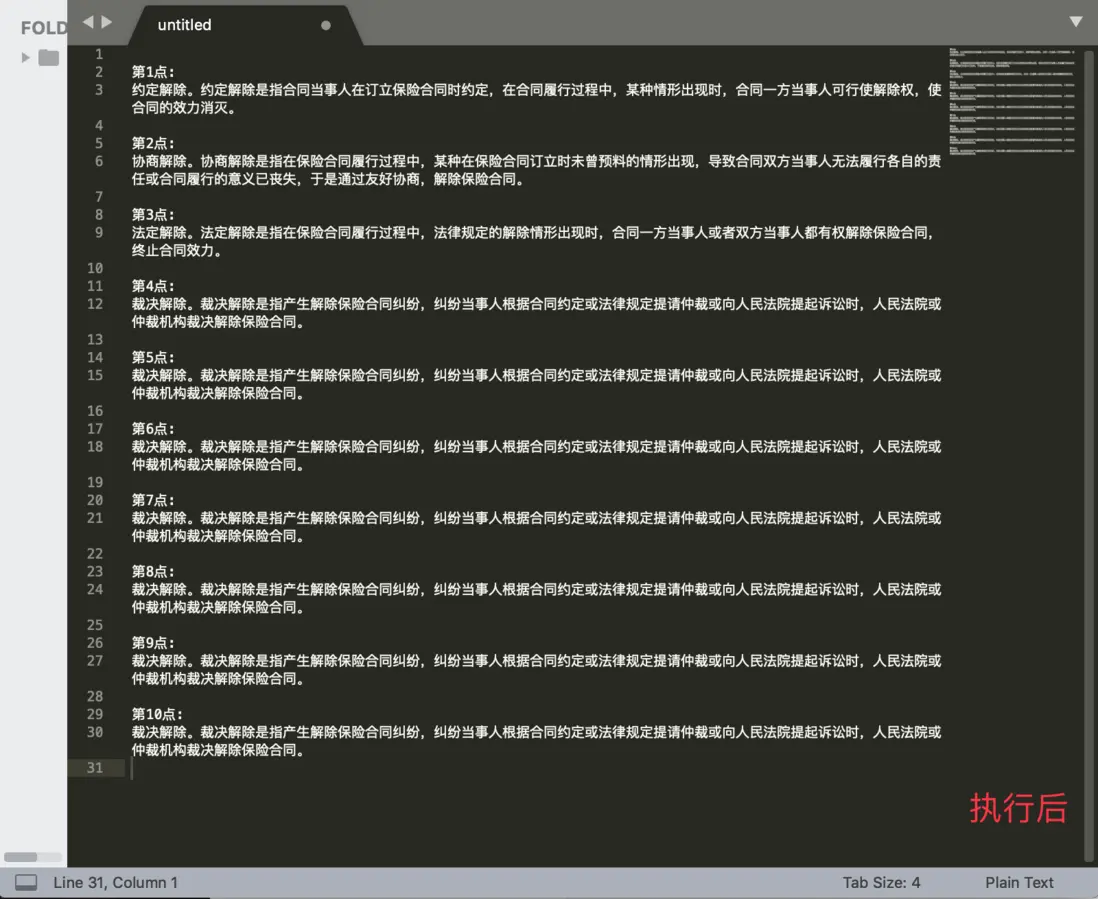Click the line reading 第6点:
Screen dimensions: 1098x899
tap(153, 428)
